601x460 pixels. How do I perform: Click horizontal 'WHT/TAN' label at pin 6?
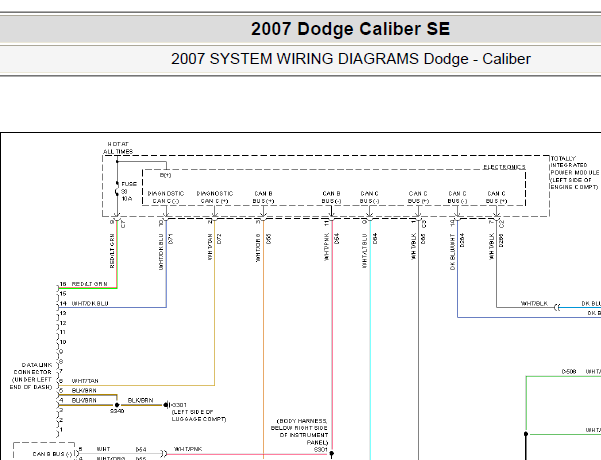(85, 381)
